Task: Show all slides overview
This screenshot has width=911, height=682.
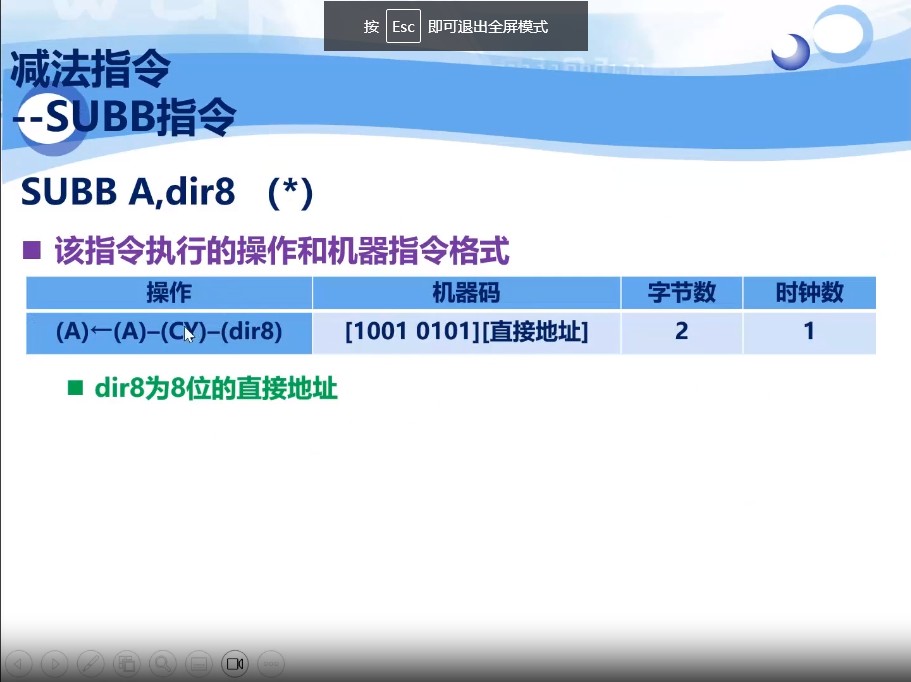Action: (x=127, y=663)
